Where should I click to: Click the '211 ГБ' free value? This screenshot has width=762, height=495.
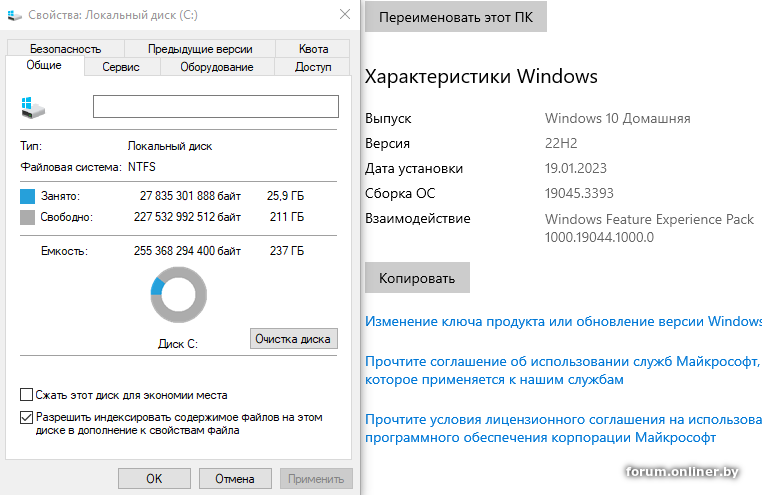coord(287,217)
